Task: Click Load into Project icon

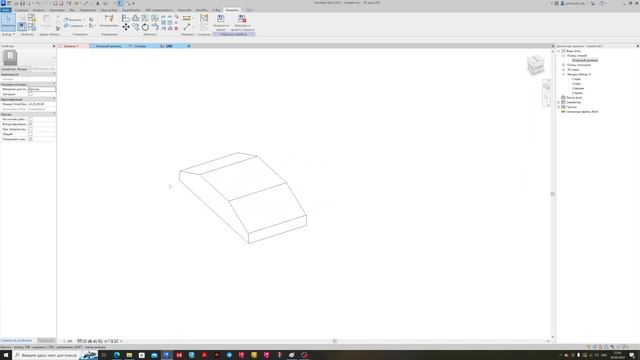Action: 221,19
